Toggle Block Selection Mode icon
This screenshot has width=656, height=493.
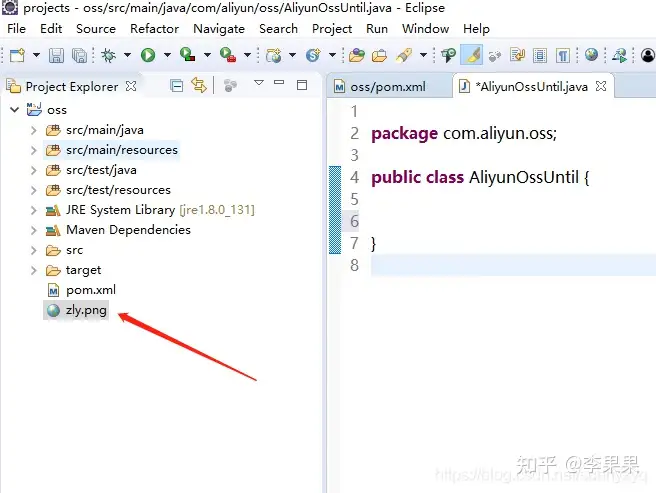tap(540, 55)
